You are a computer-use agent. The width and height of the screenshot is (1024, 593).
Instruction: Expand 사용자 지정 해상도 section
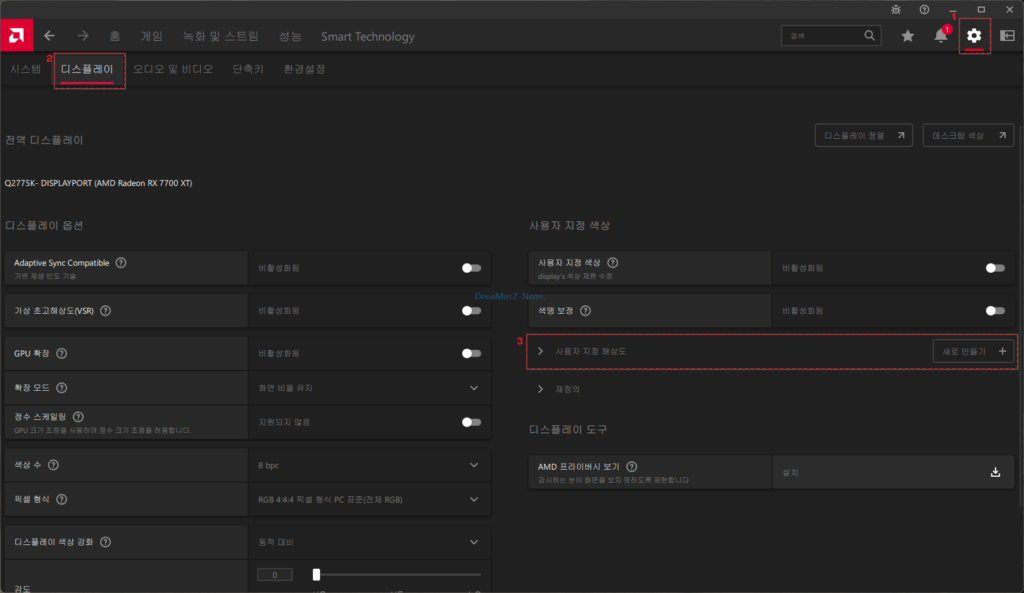tap(540, 351)
